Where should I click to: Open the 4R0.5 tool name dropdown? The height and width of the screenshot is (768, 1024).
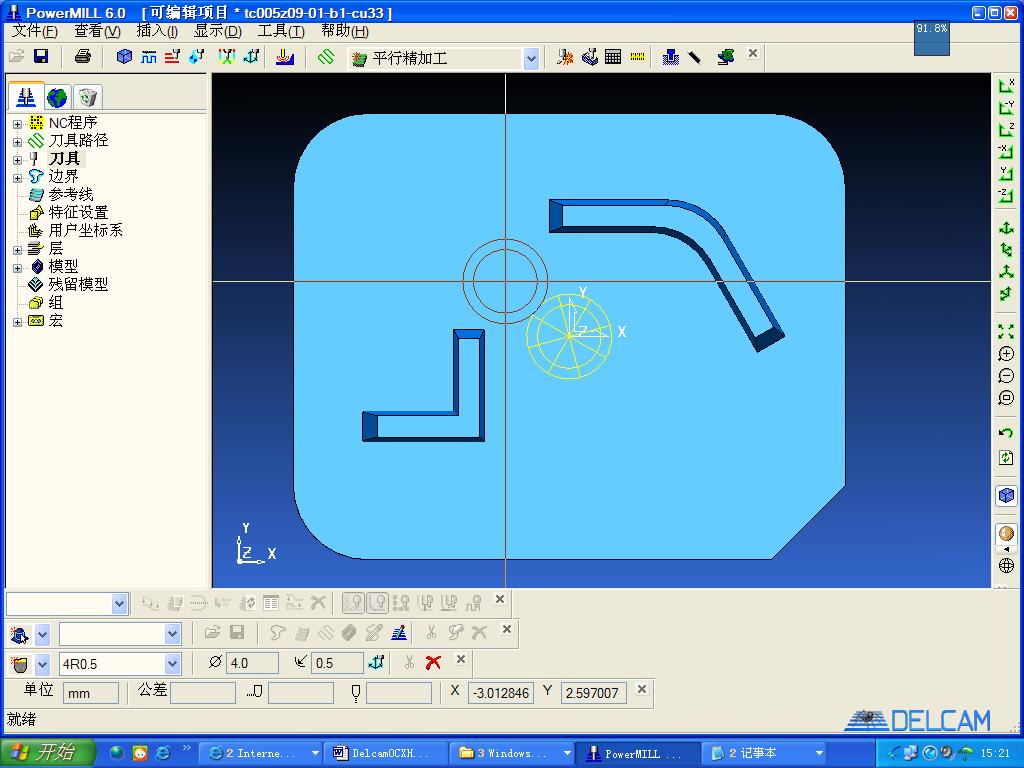click(172, 664)
